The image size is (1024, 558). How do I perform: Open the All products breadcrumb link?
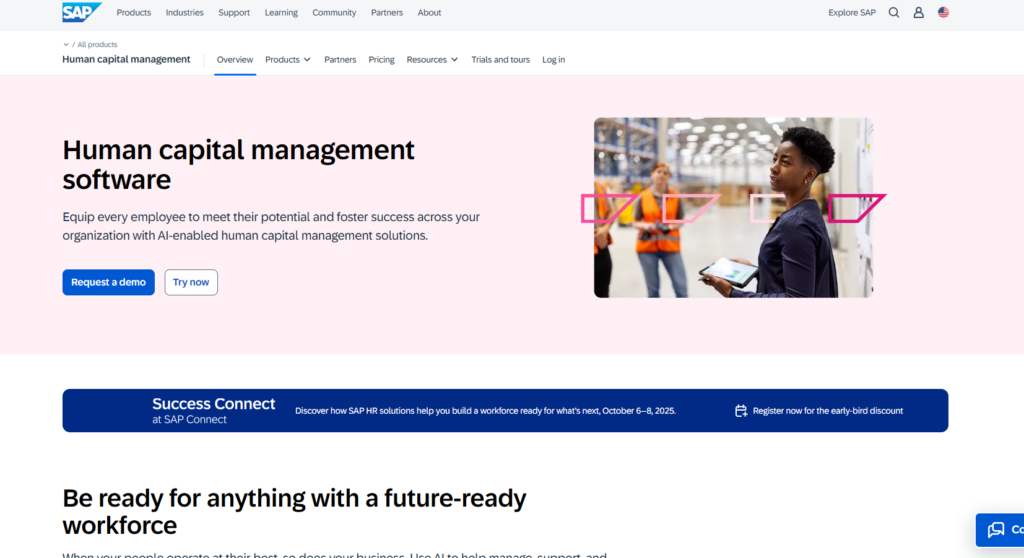point(97,45)
